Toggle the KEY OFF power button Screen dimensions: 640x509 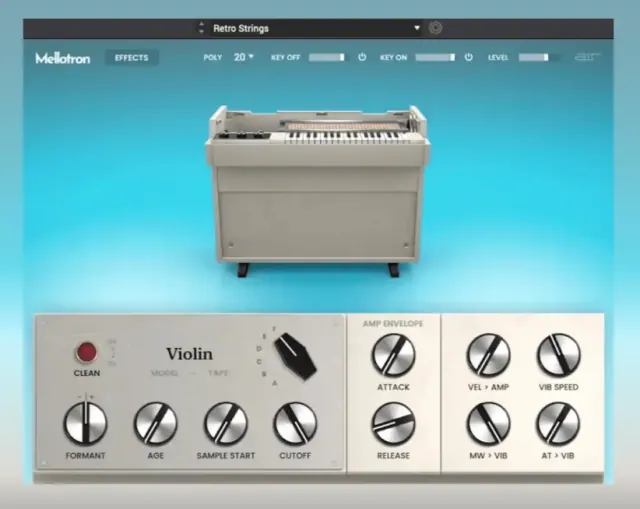[362, 57]
